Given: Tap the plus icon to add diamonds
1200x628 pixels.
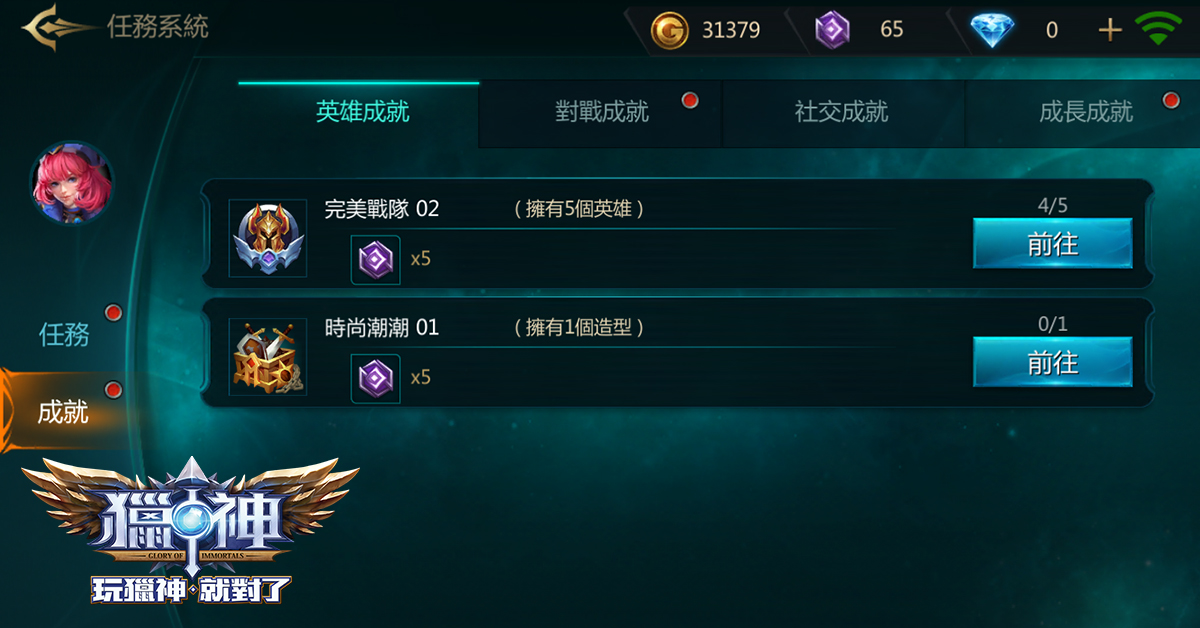Looking at the screenshot, I should pyautogui.click(x=1110, y=30).
